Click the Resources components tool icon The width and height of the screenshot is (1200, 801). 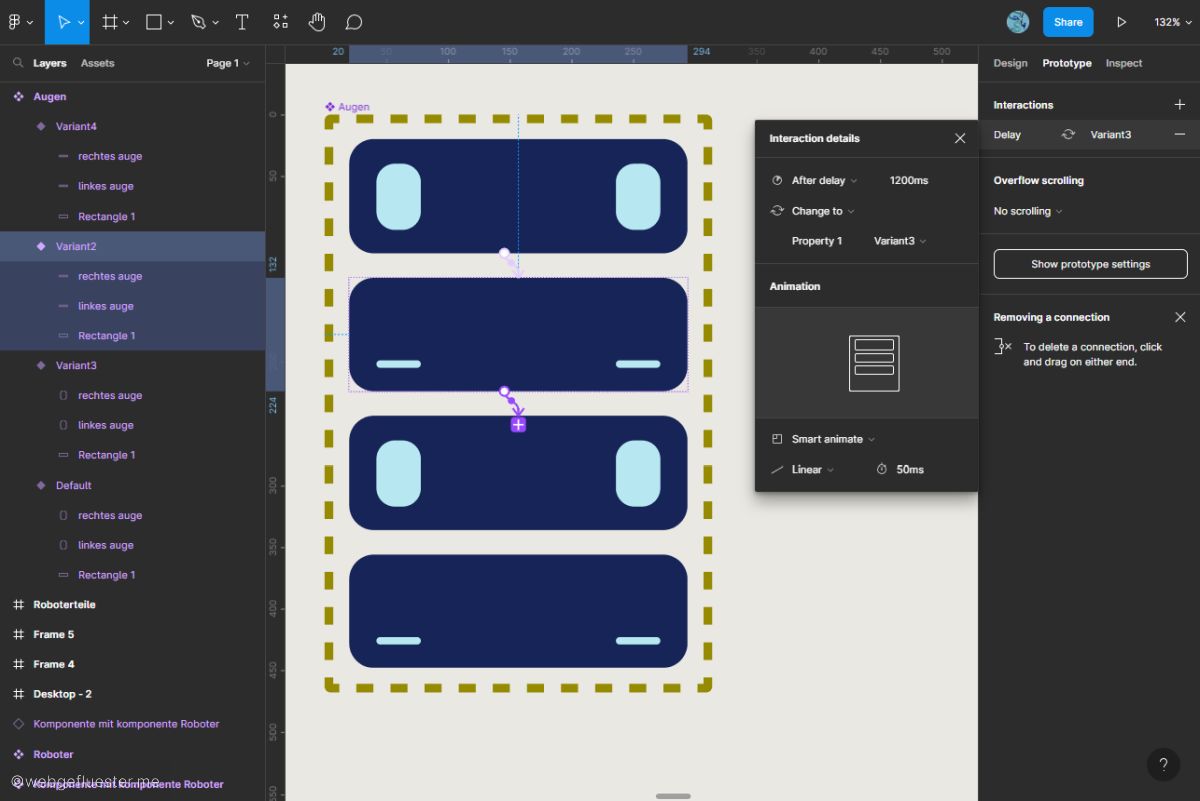tap(280, 22)
